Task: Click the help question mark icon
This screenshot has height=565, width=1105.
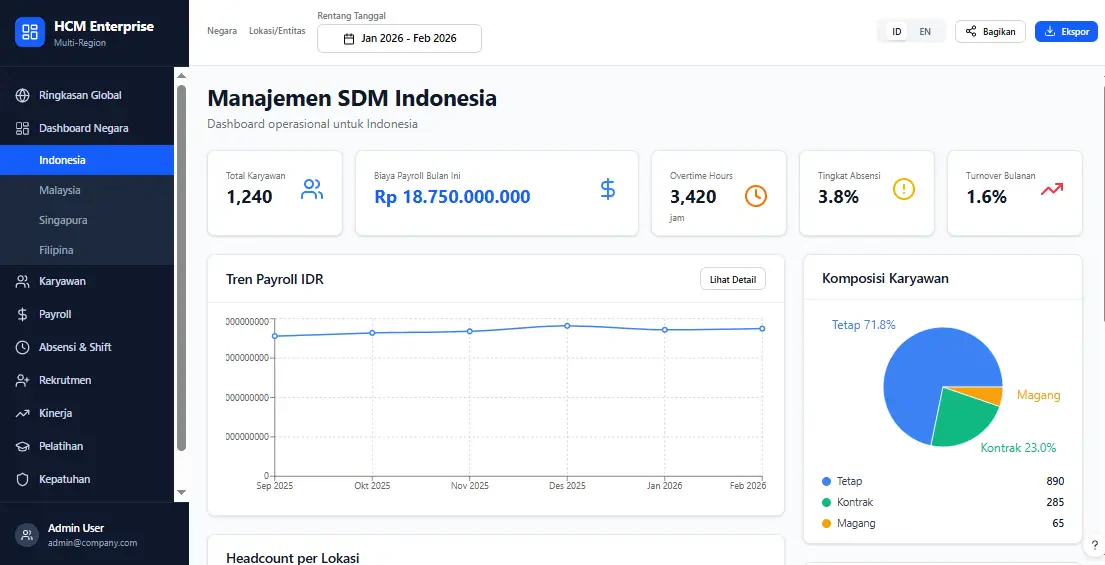Action: pos(1094,545)
